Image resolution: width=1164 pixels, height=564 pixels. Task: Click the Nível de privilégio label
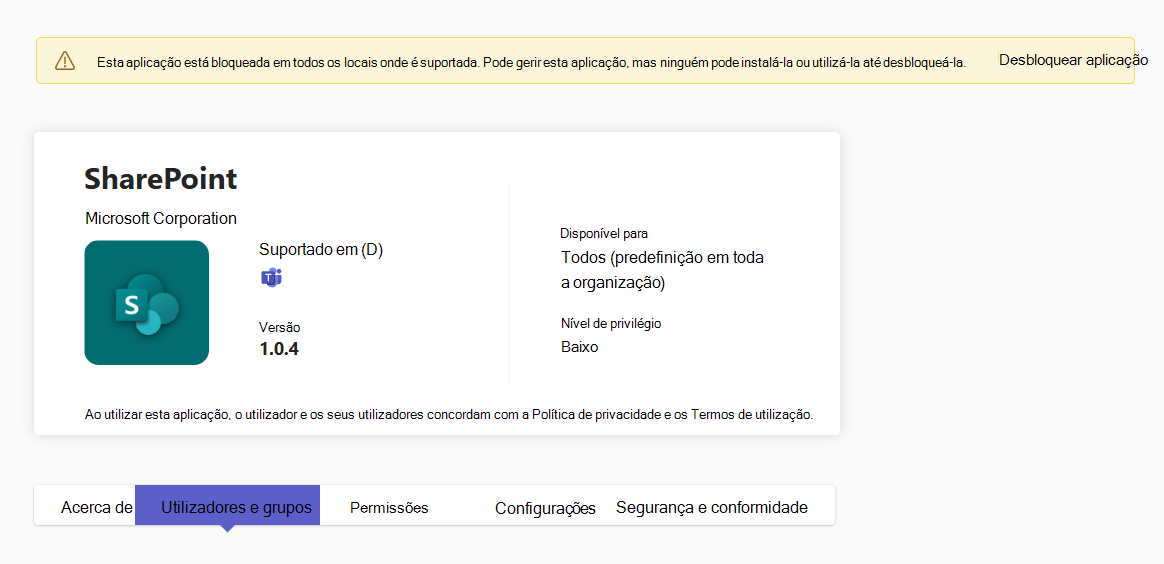point(611,324)
